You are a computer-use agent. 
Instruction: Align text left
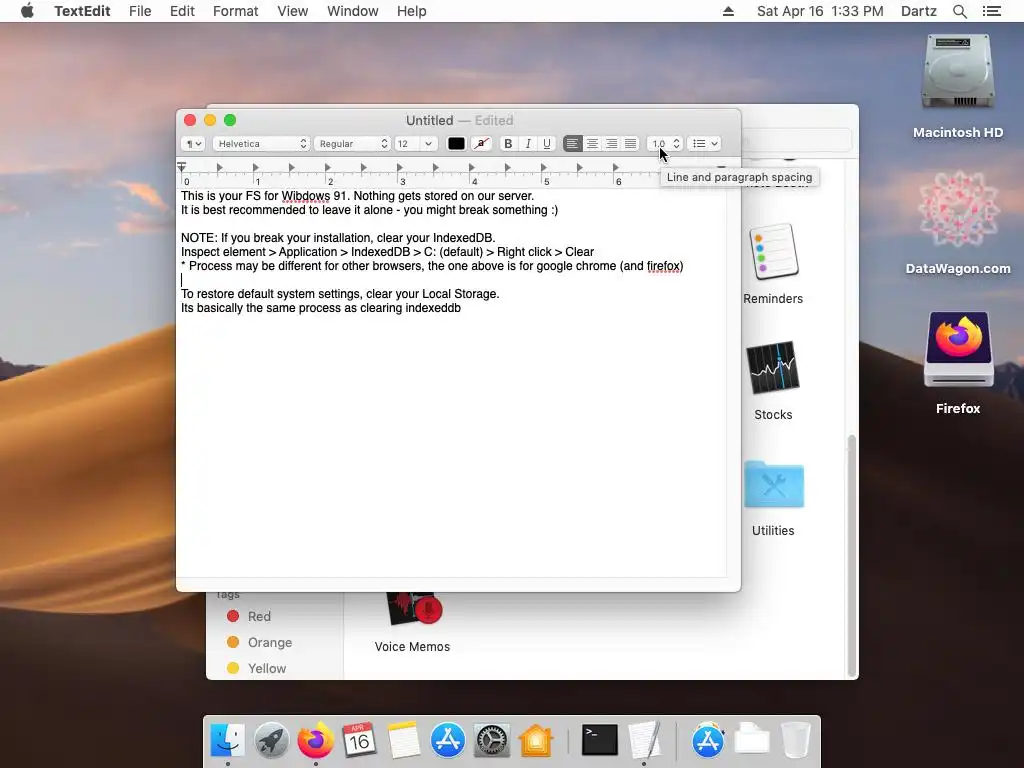(x=573, y=144)
